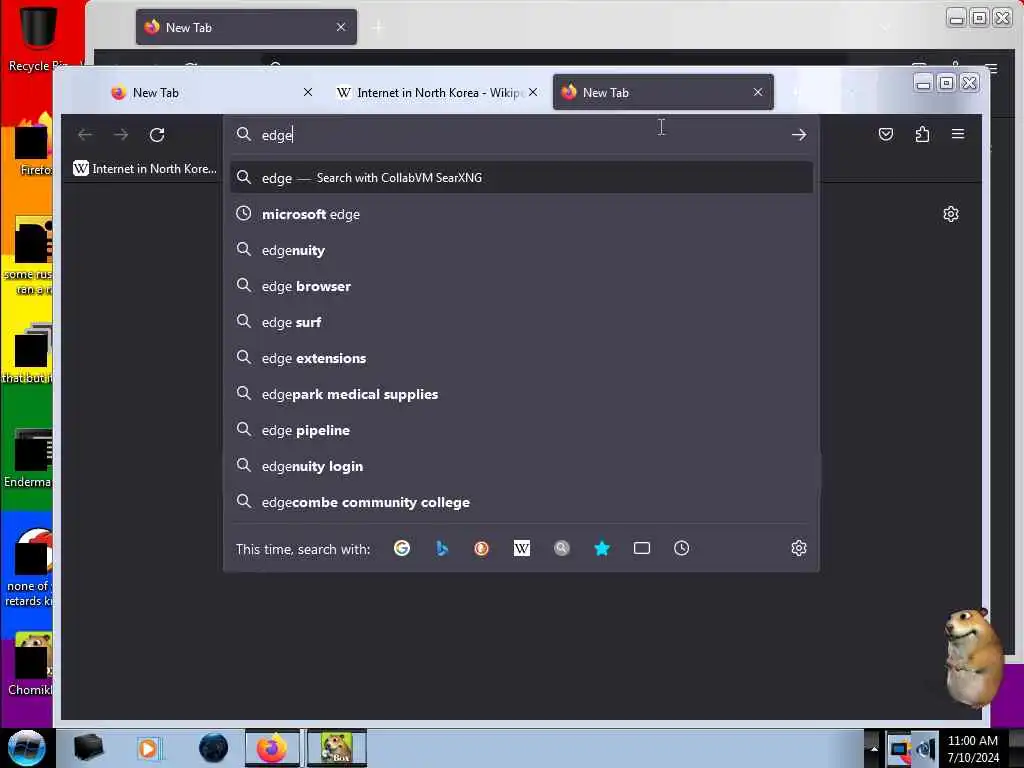Open Firefox application menu hamburger
The image size is (1024, 768).
click(958, 134)
